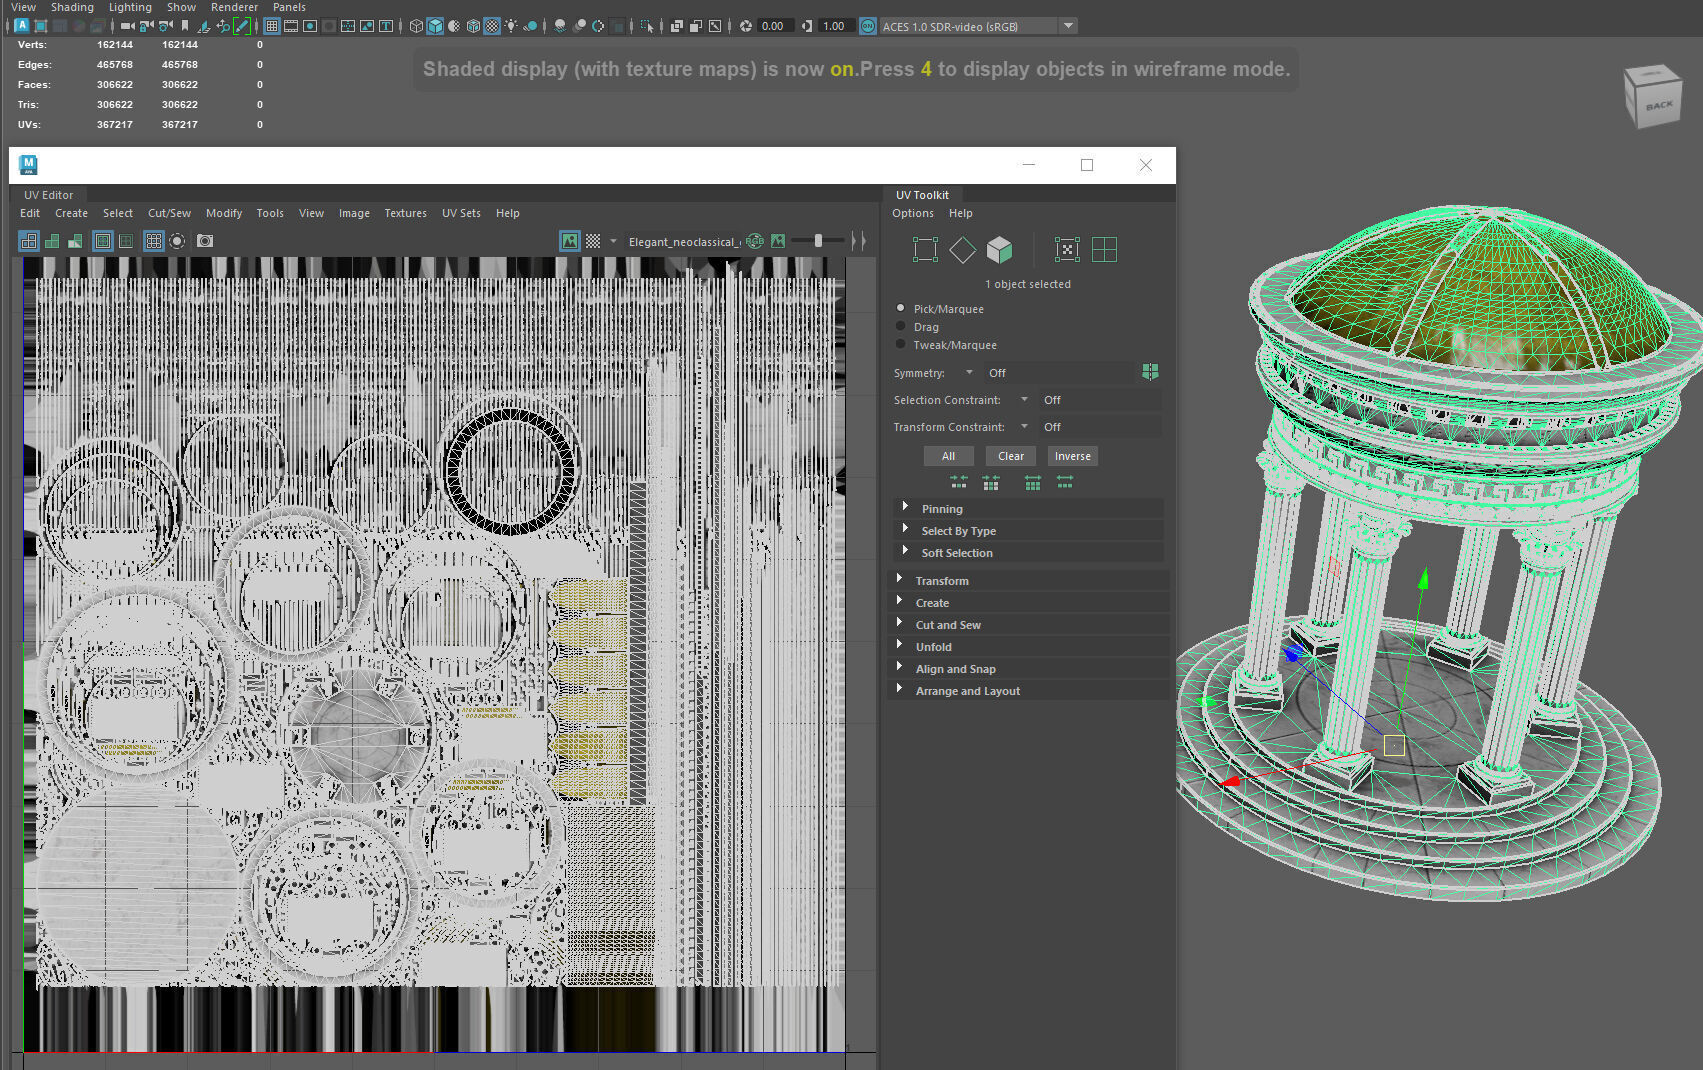The width and height of the screenshot is (1703, 1070).
Task: Toggle checker map display in UV Editor
Action: click(593, 241)
